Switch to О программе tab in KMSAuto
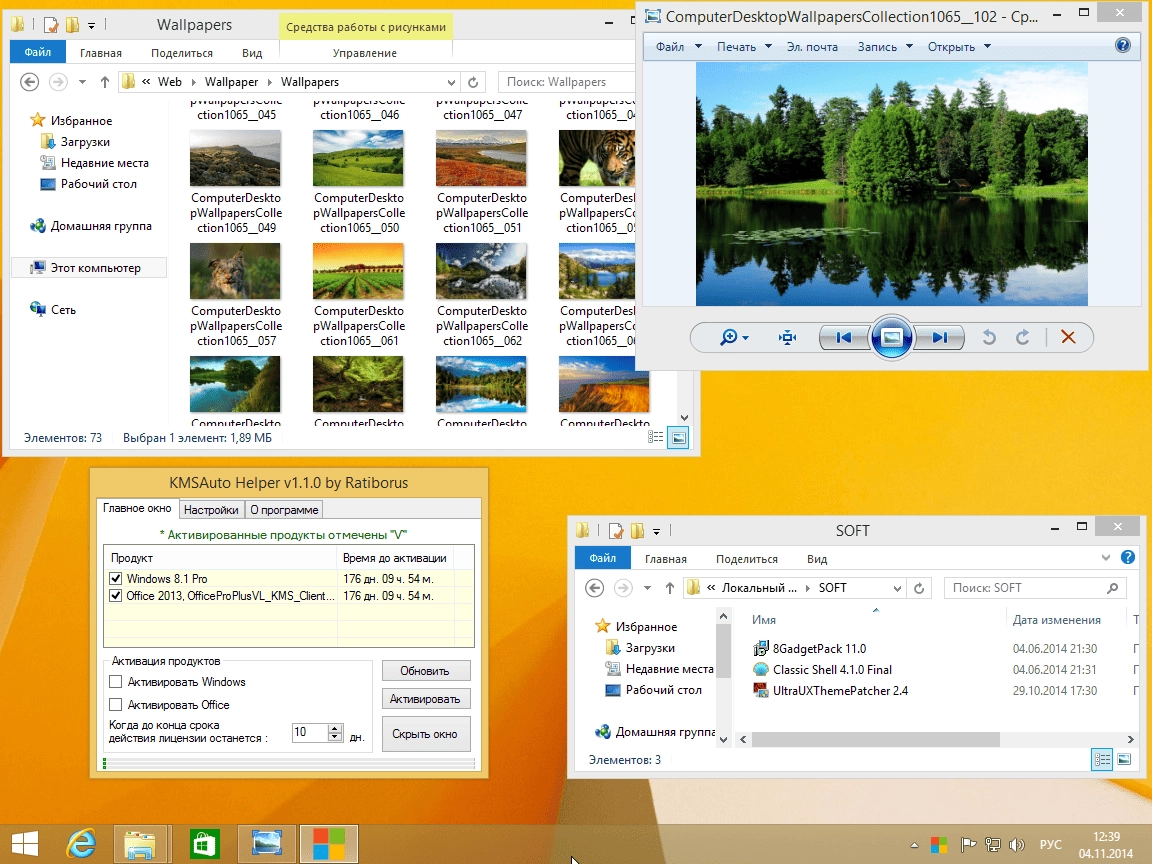Image resolution: width=1152 pixels, height=864 pixels. [284, 509]
